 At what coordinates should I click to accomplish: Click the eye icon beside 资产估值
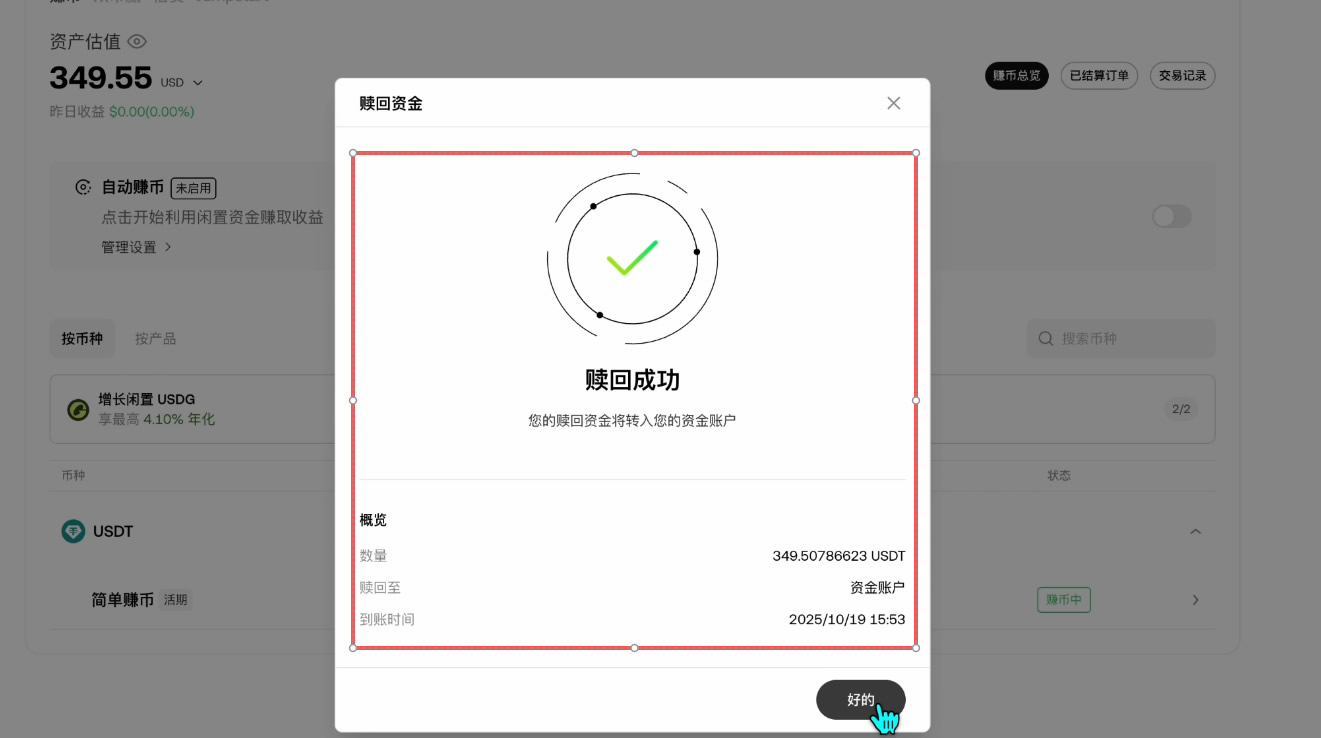138,41
